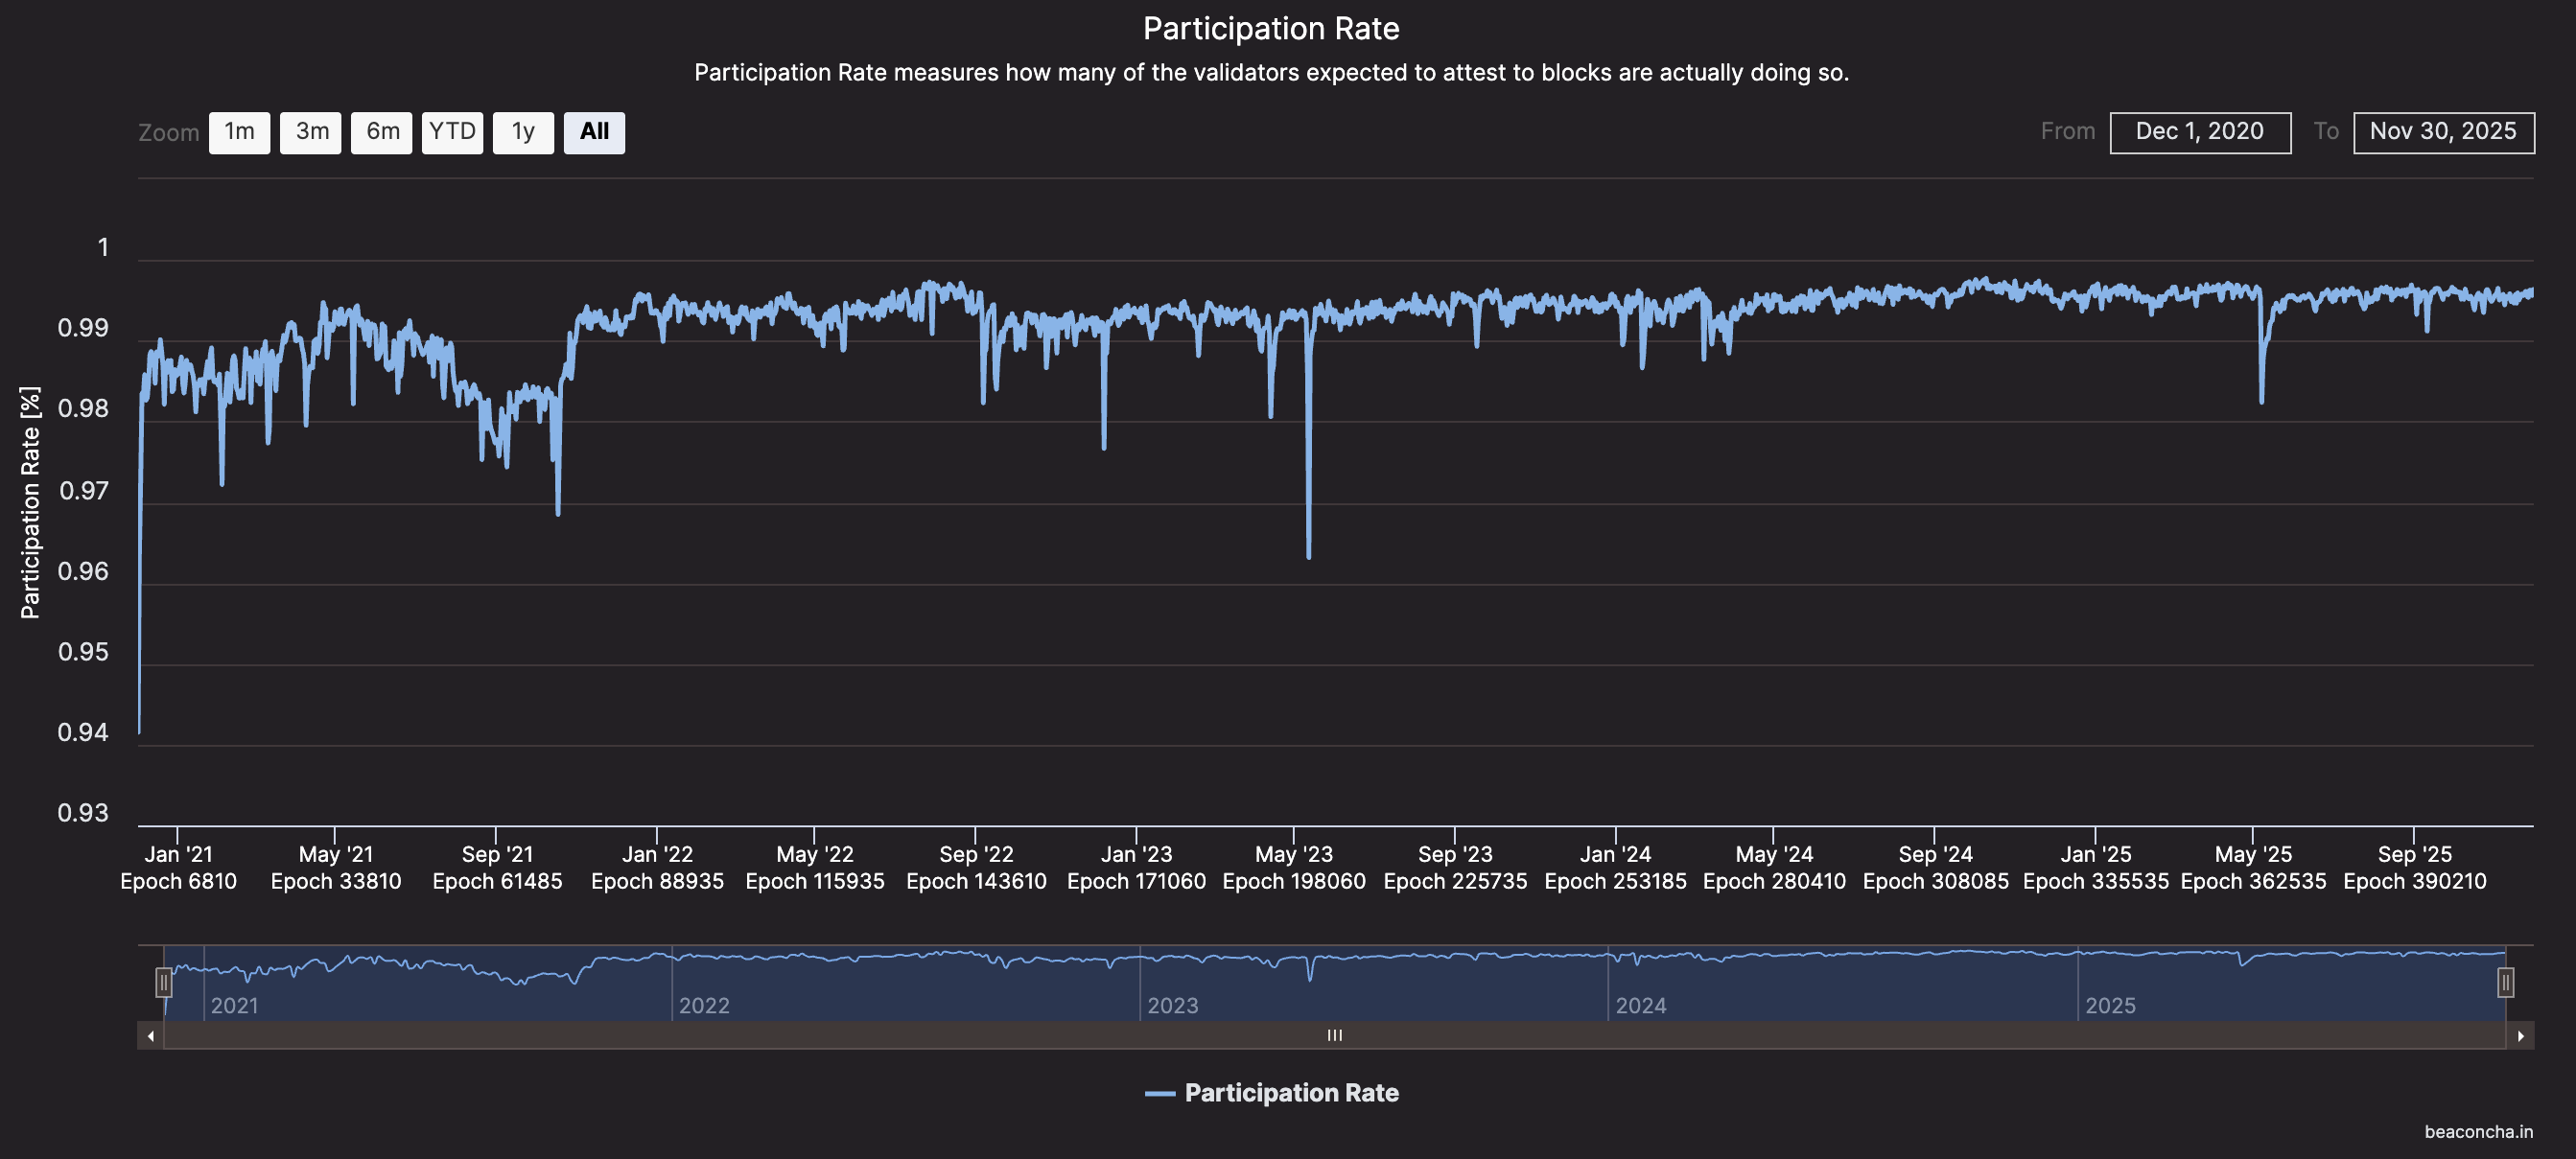Click the Participation Rate chart title
The width and height of the screenshot is (2576, 1159).
point(1271,28)
